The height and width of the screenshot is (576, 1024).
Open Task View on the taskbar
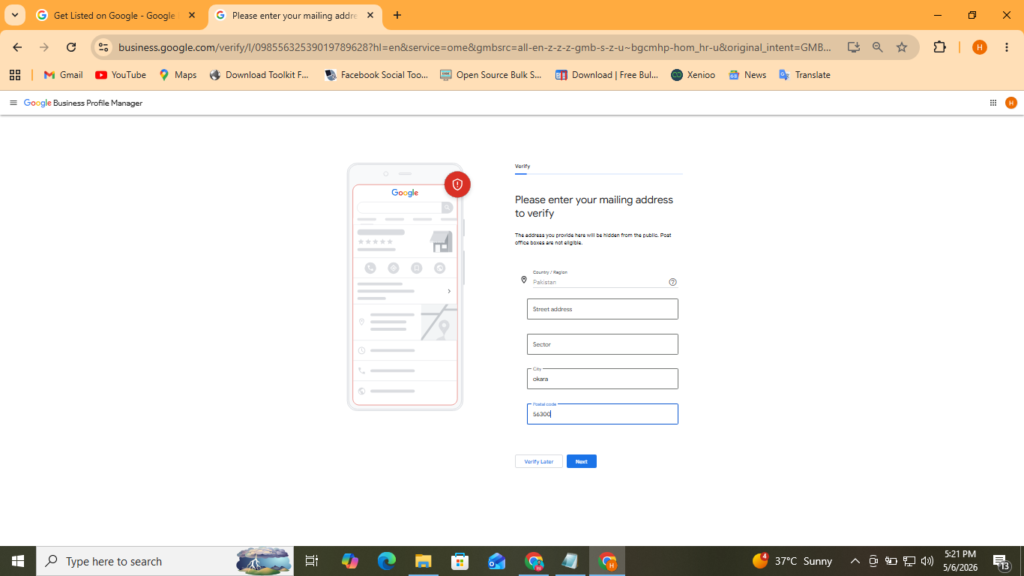[312, 561]
